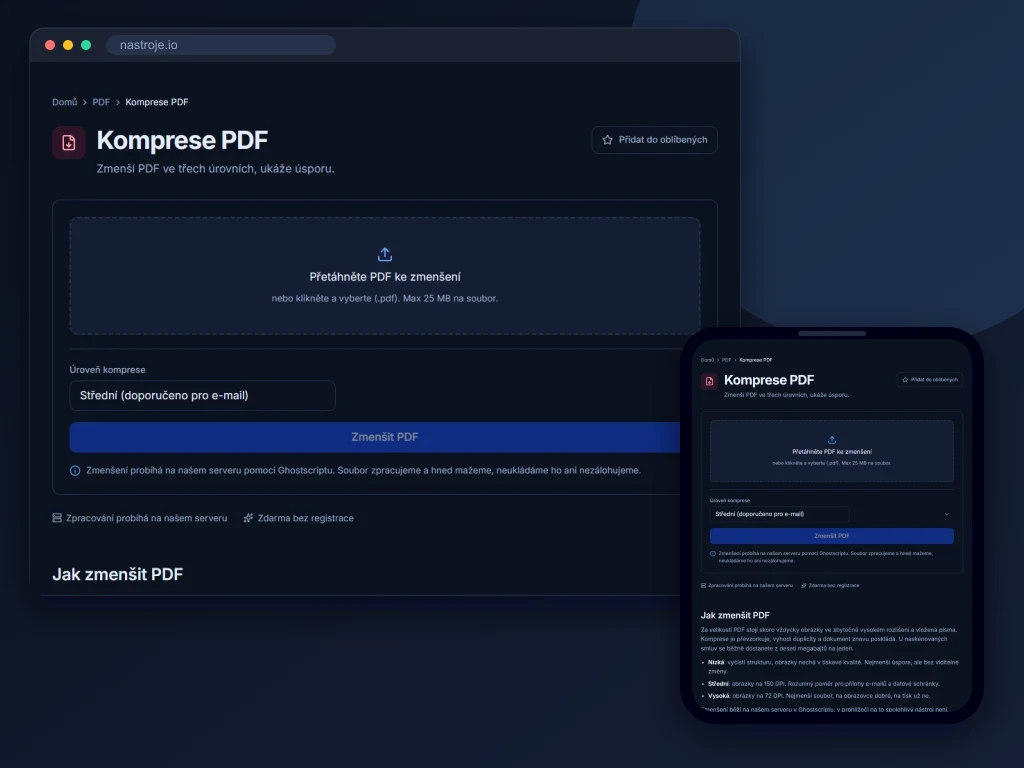
Task: Click the info icon in phone mockup notice
Action: [x=712, y=553]
